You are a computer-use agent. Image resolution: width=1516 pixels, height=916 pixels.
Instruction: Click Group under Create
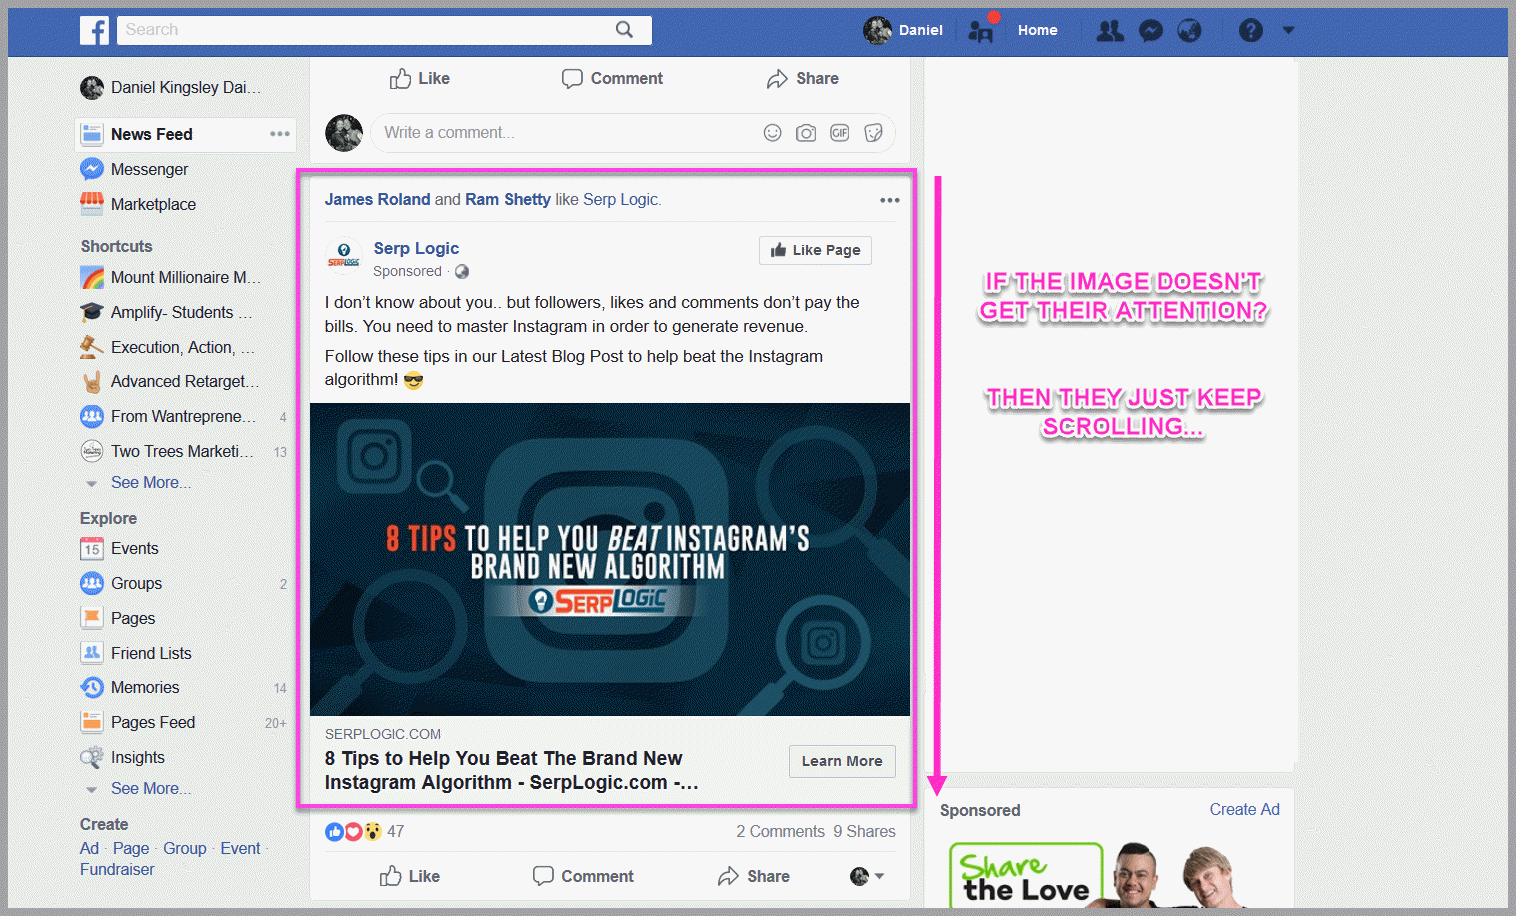click(x=185, y=849)
